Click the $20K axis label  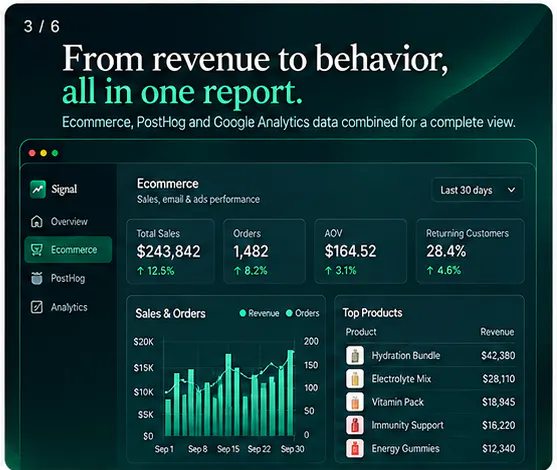(x=143, y=342)
